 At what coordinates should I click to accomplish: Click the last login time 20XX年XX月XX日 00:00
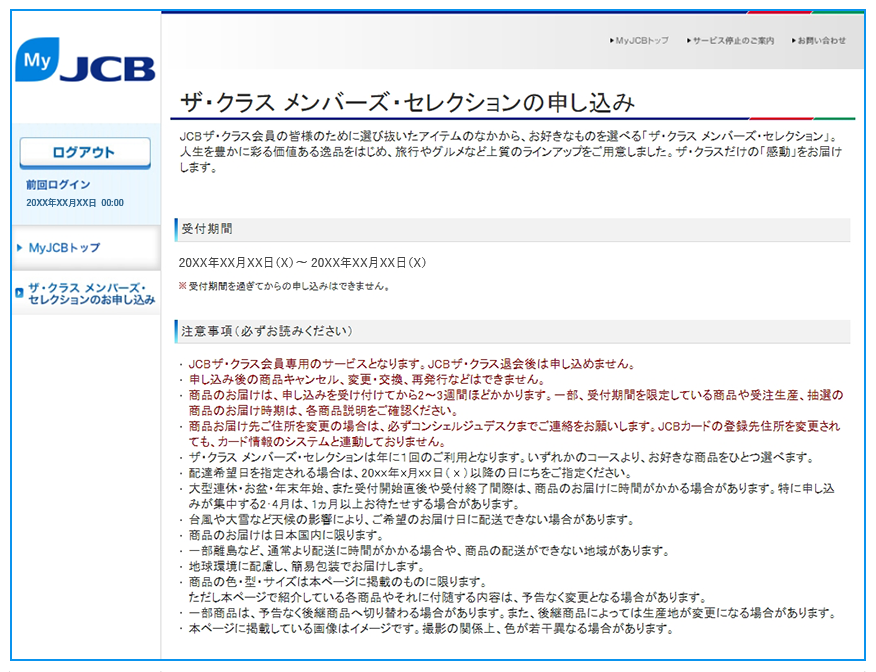pyautogui.click(x=75, y=203)
